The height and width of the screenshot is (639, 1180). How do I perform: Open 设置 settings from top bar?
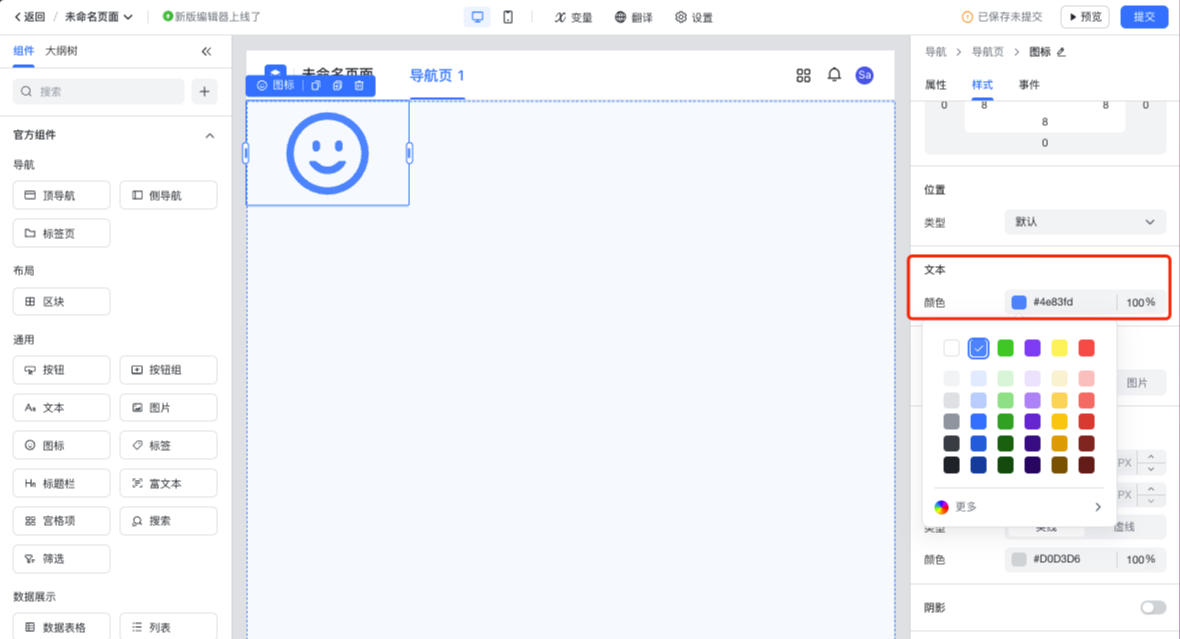point(694,17)
